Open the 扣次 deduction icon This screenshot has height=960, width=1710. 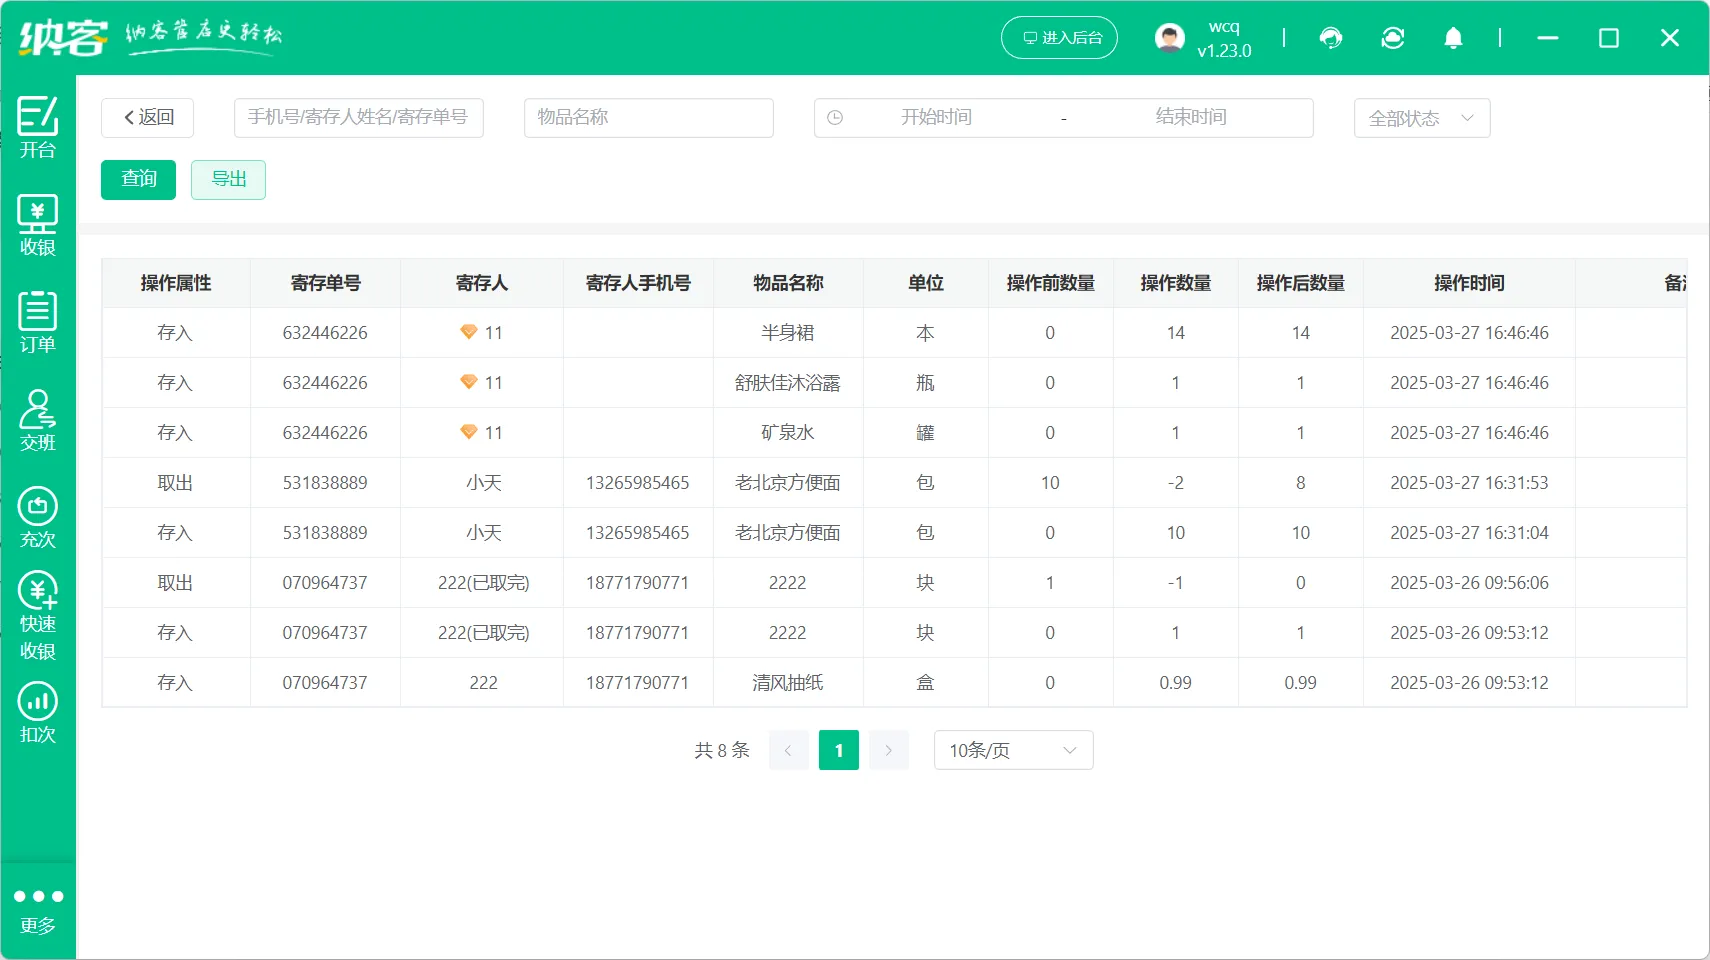pos(38,712)
